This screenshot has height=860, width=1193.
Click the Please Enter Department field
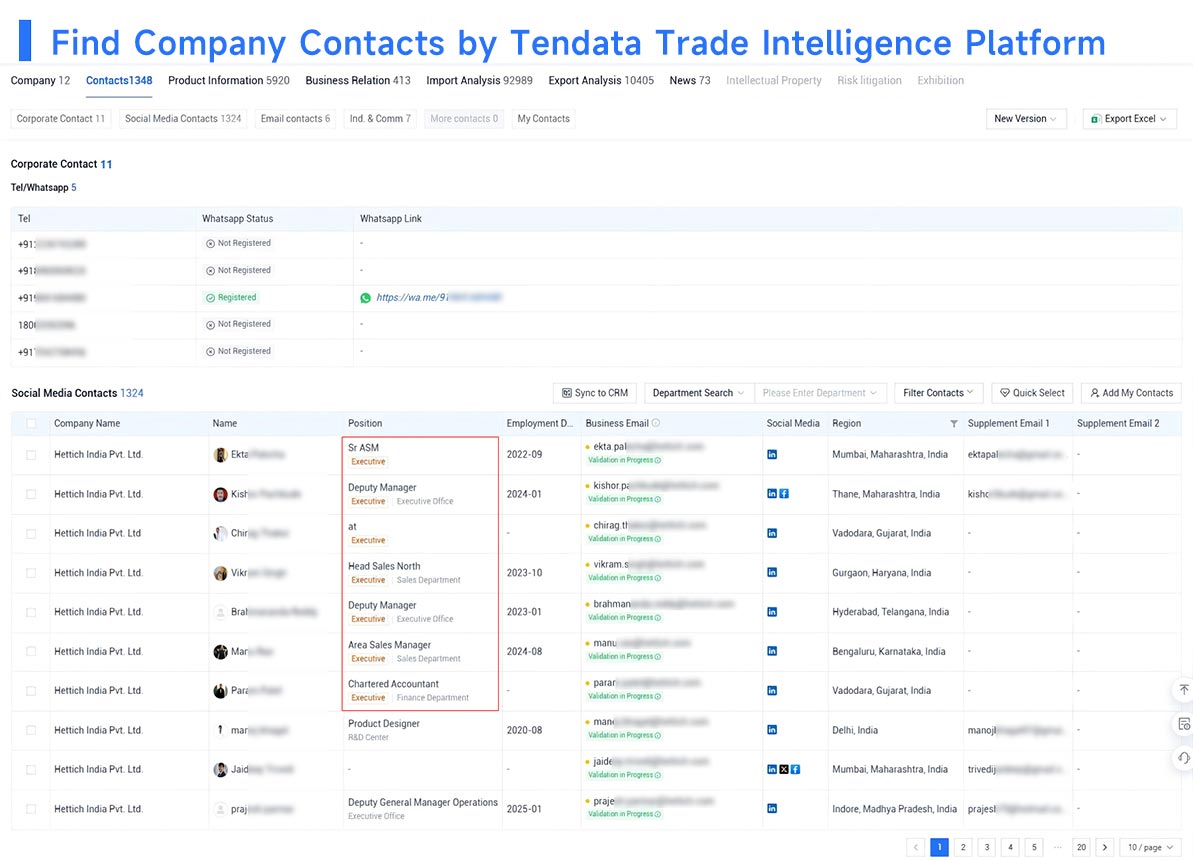tap(819, 393)
